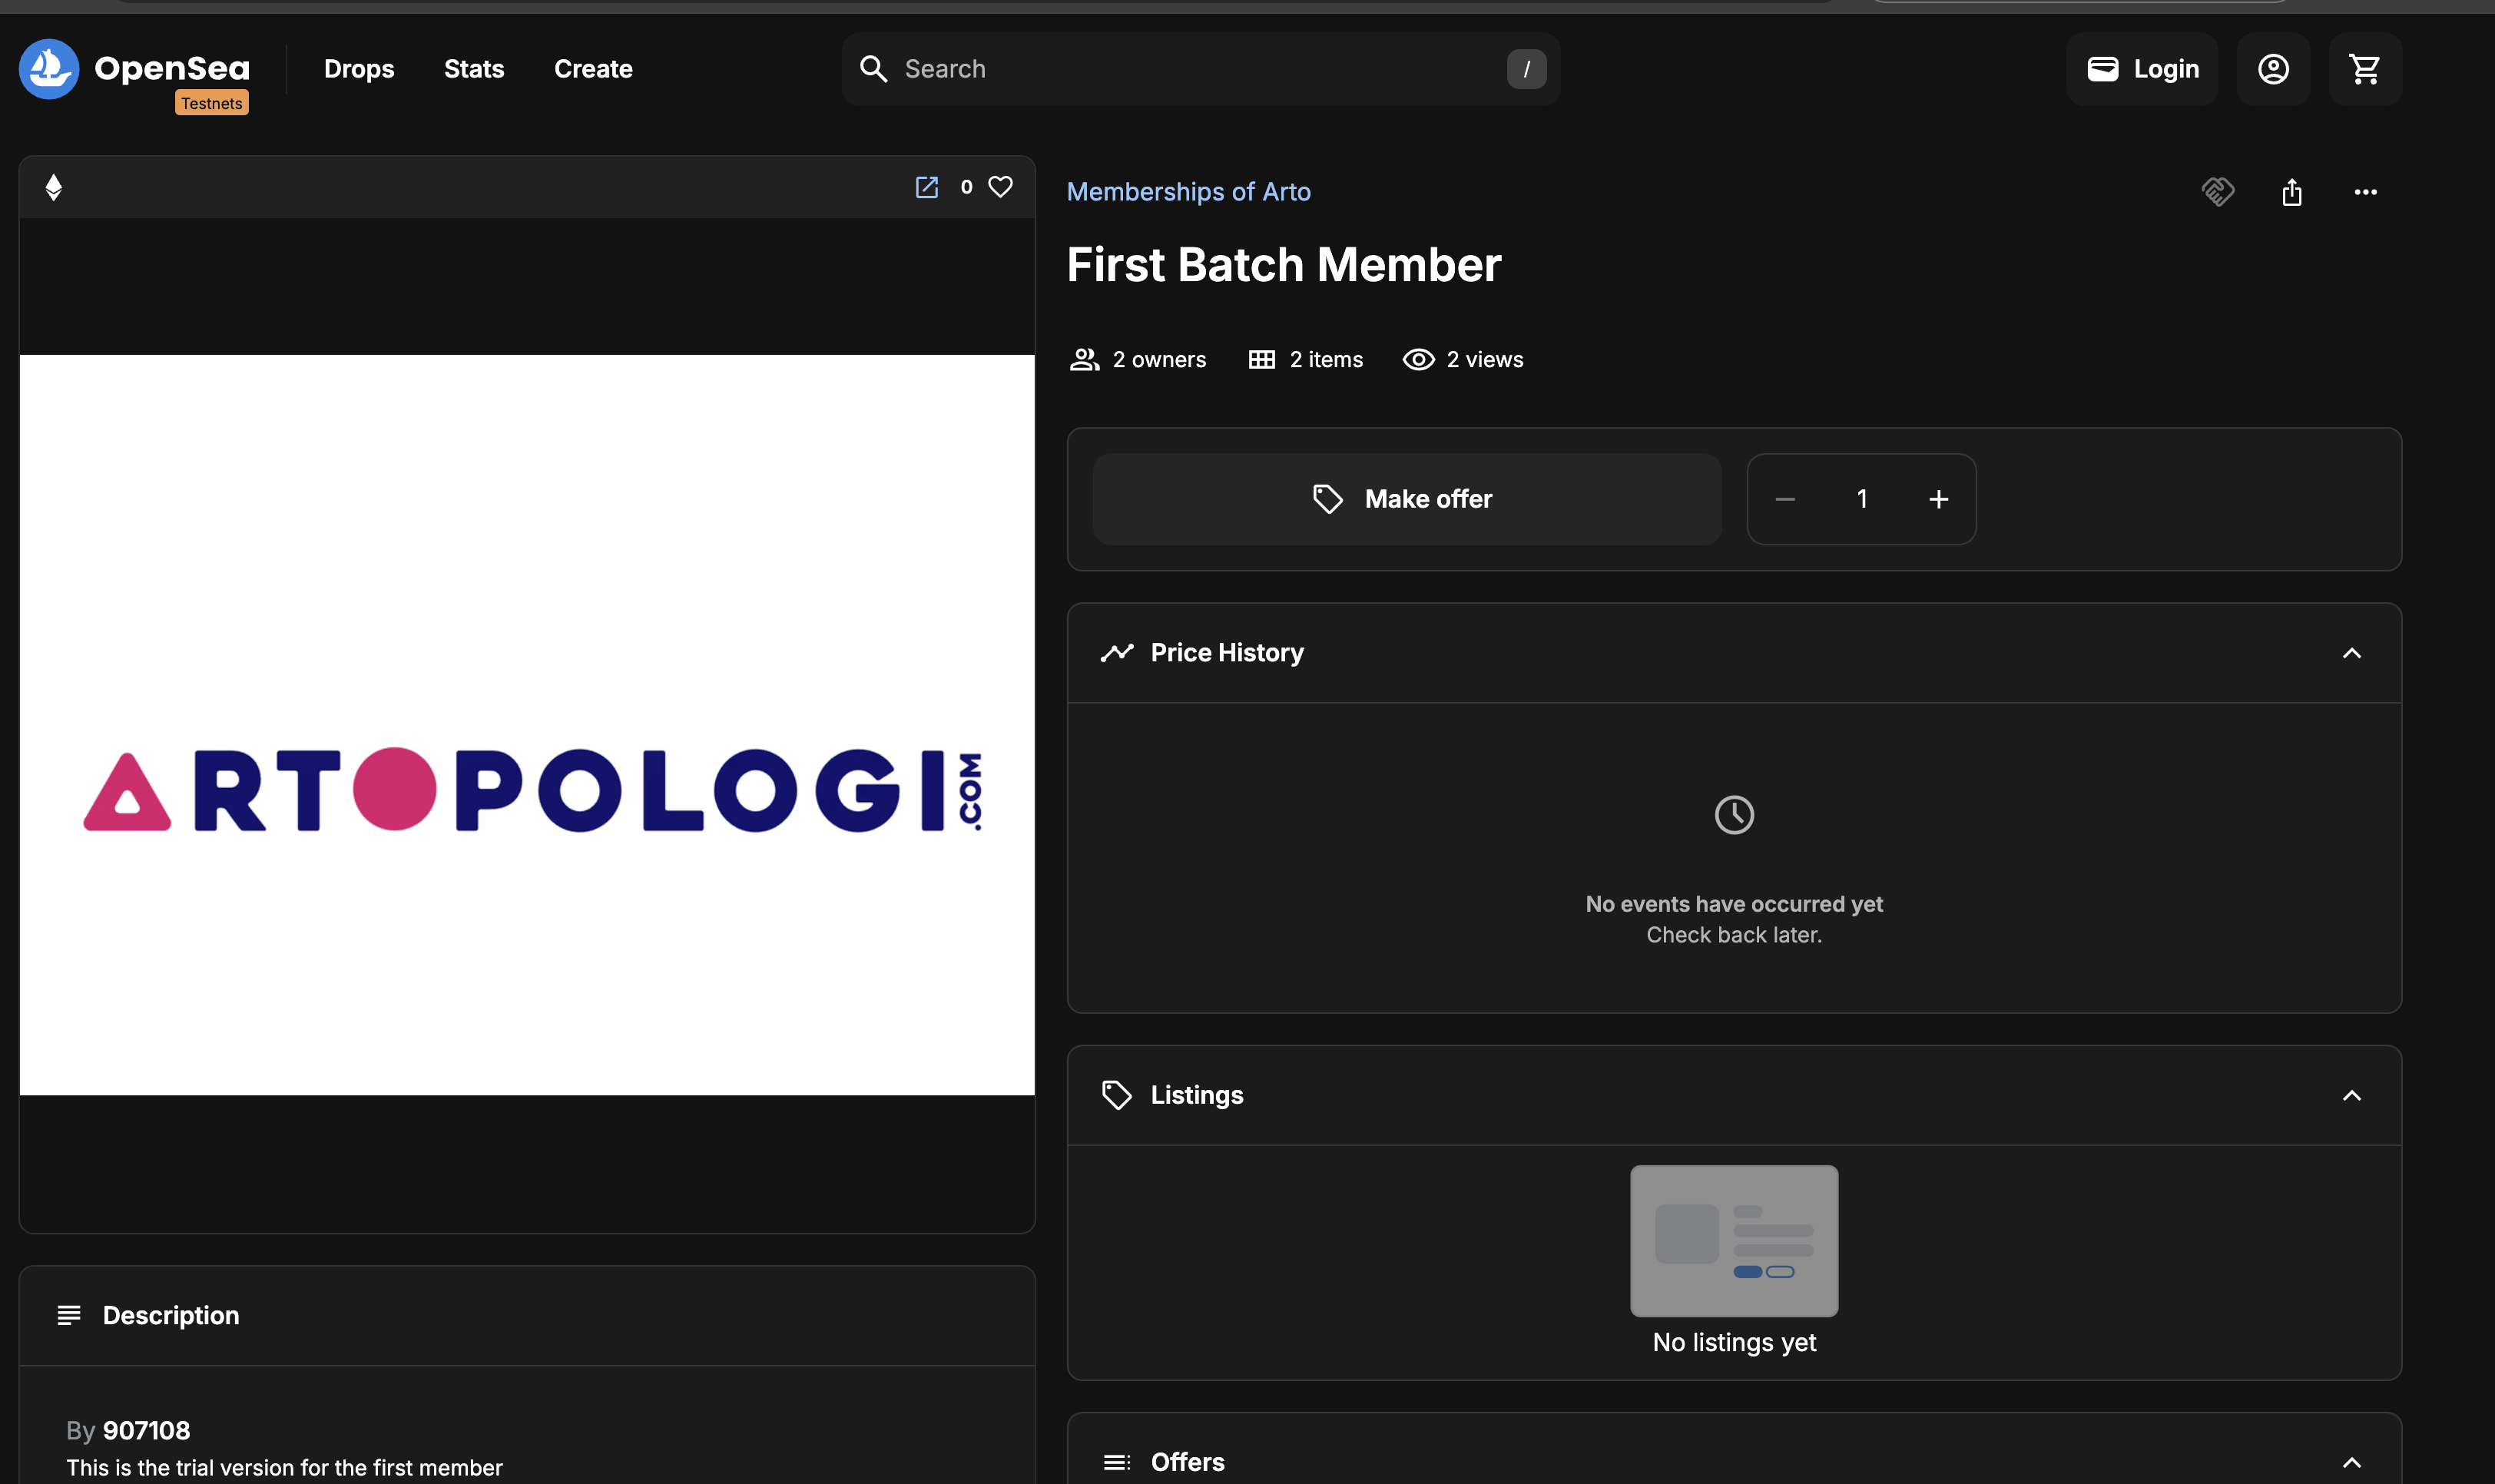Open the NFT in a new window icon
The image size is (2495, 1484).
pyautogui.click(x=926, y=187)
